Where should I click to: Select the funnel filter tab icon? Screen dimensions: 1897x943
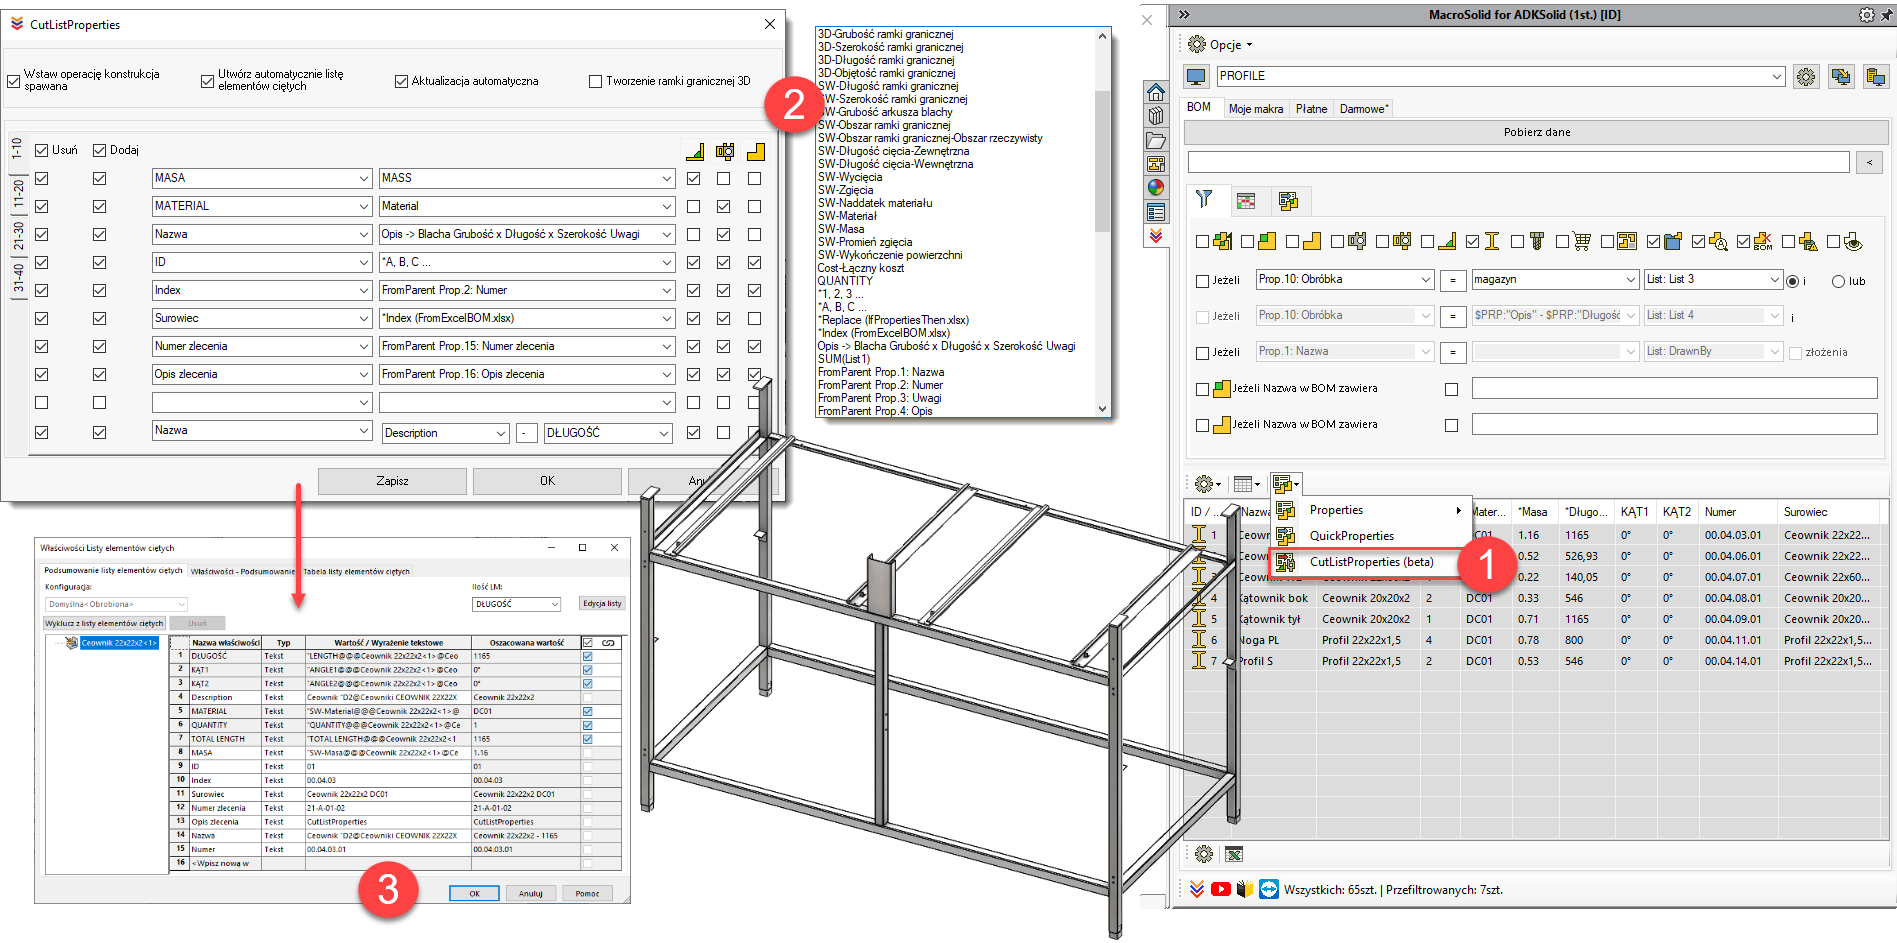pyautogui.click(x=1204, y=200)
